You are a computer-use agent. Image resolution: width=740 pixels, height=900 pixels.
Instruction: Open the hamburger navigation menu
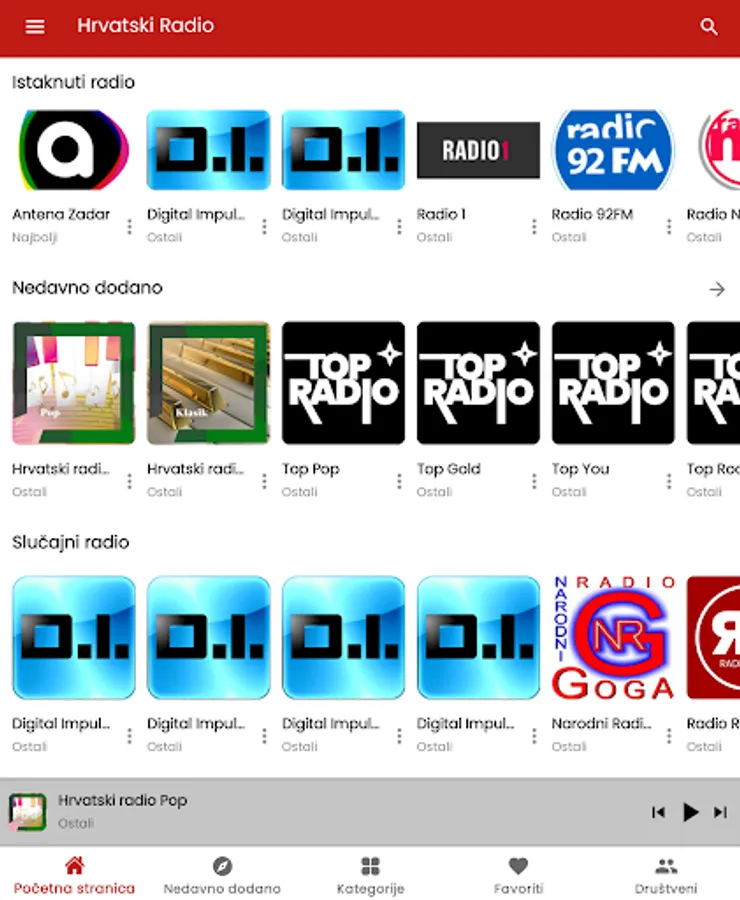tap(34, 26)
